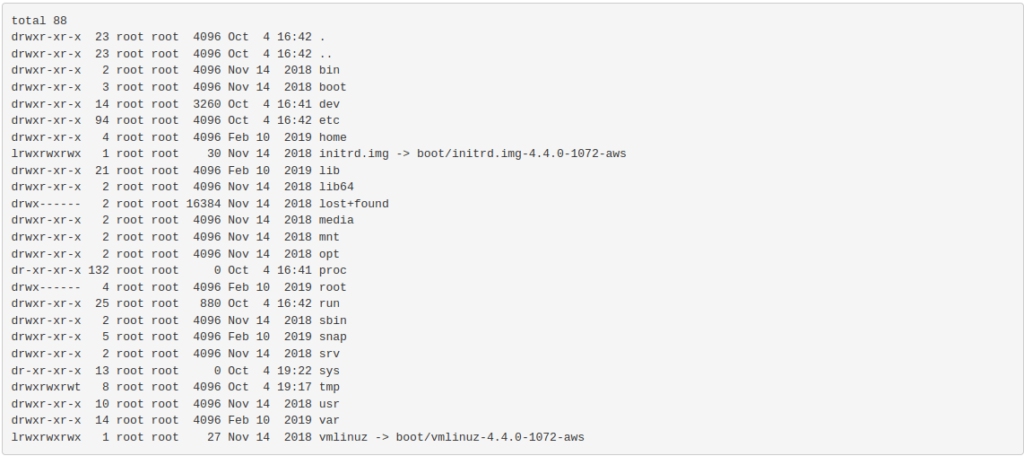
Task: Select the home directory entry
Action: [x=332, y=138]
